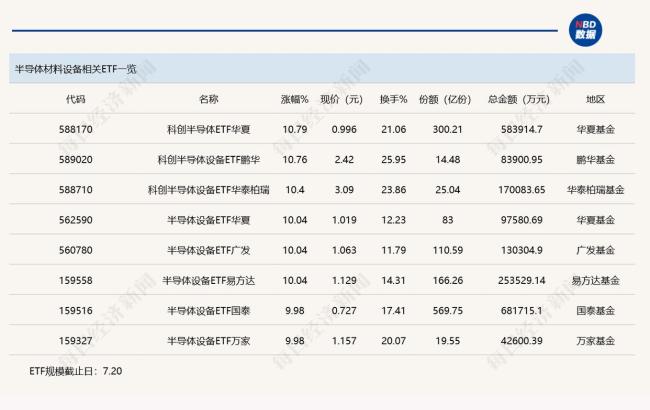
Task: Select code 562590
Action: (75, 220)
